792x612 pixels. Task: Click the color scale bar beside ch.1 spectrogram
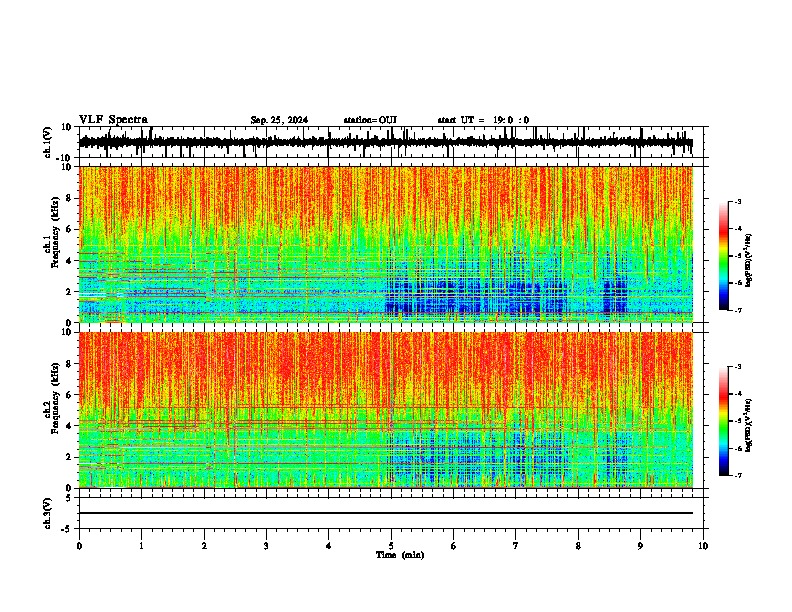(x=723, y=256)
